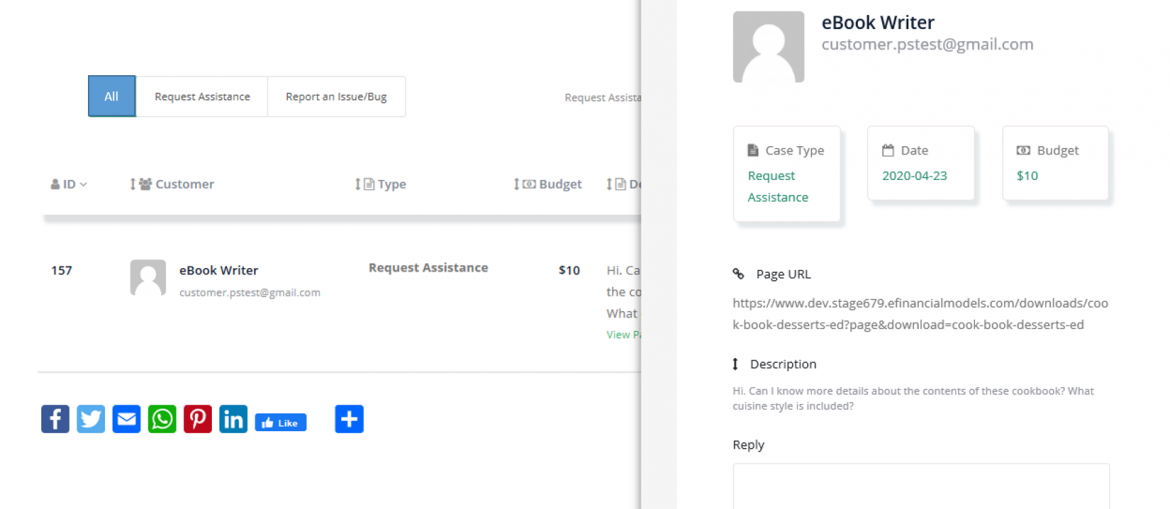Share the page on Facebook
The height and width of the screenshot is (509, 1170).
(x=55, y=419)
